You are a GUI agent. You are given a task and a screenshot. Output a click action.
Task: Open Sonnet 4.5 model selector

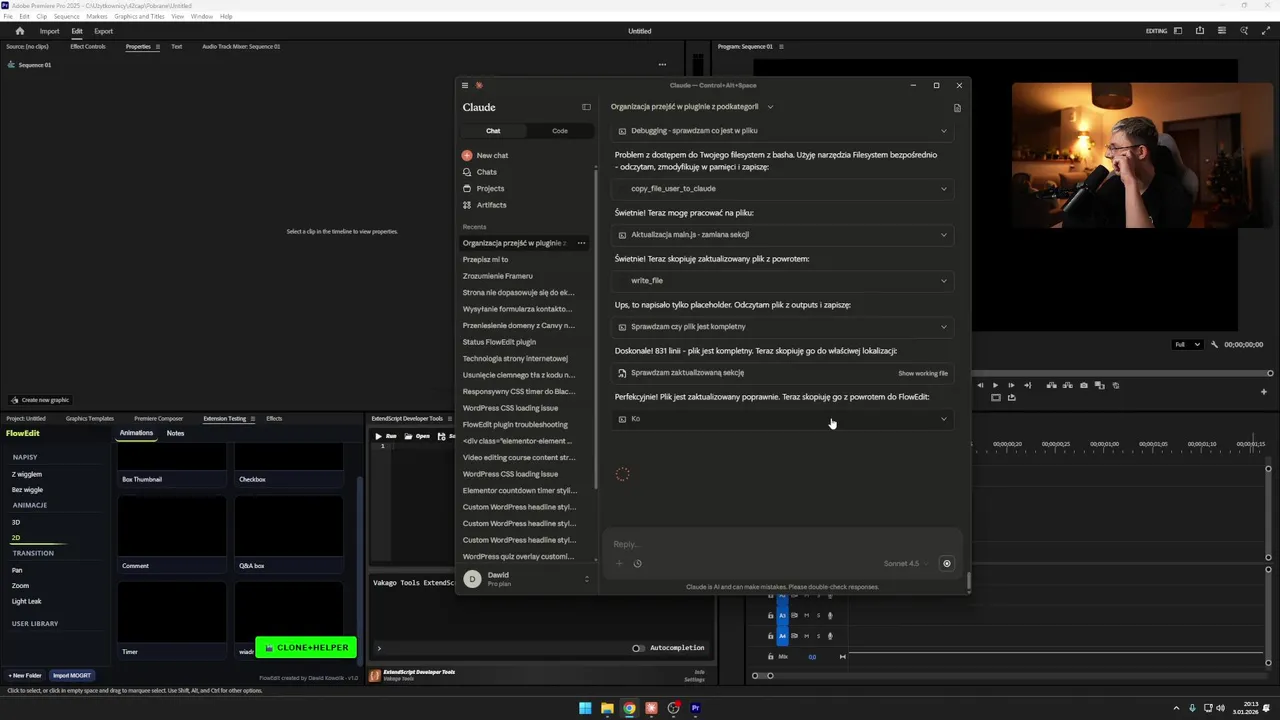pyautogui.click(x=905, y=563)
